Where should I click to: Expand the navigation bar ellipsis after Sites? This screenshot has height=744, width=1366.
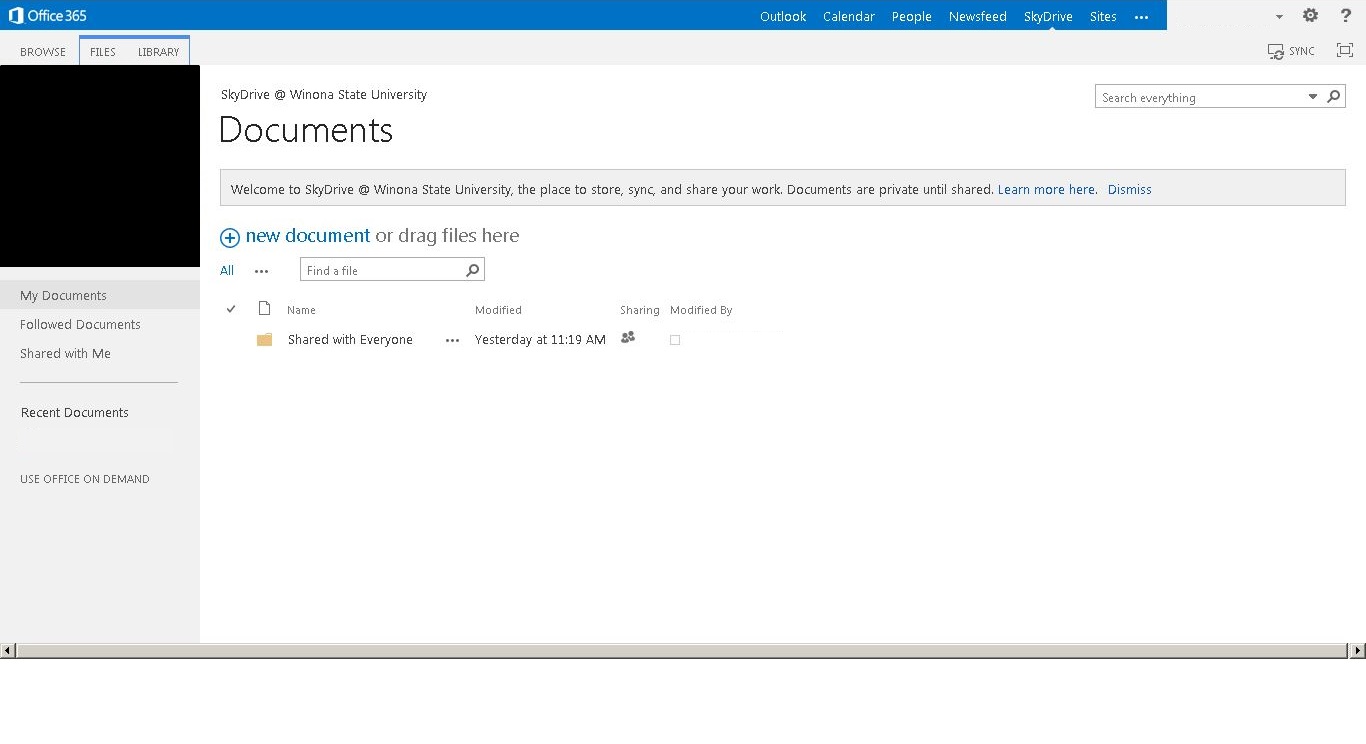tap(1141, 17)
